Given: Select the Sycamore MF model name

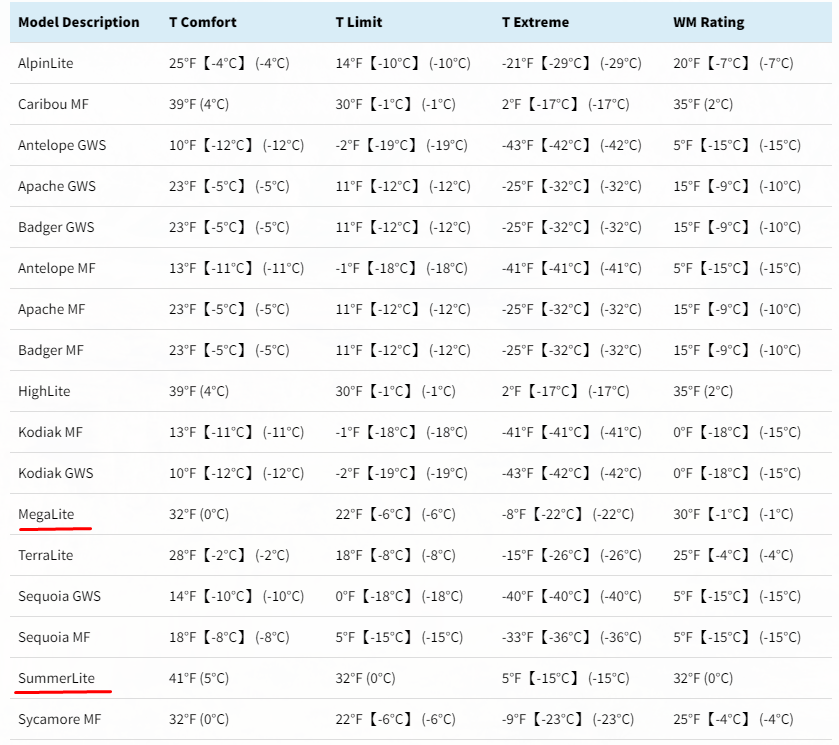Looking at the screenshot, I should pos(59,719).
